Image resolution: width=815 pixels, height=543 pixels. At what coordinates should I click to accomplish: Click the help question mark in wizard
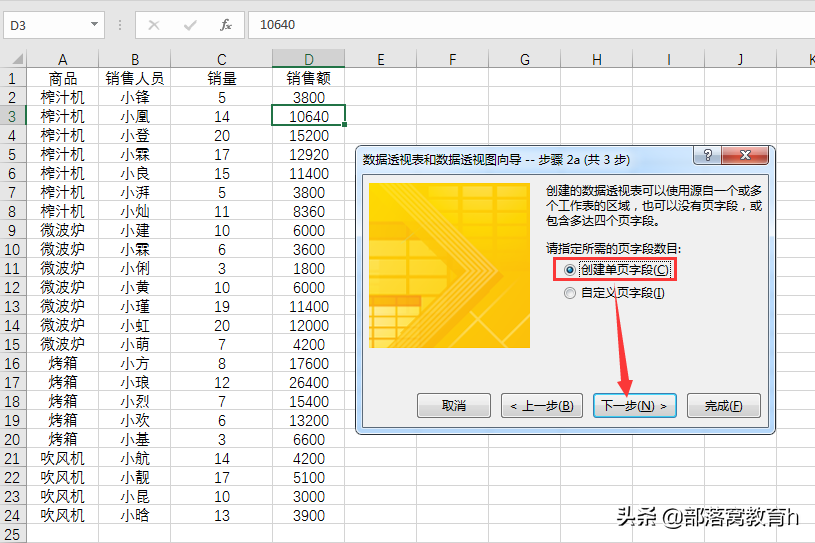(707, 155)
